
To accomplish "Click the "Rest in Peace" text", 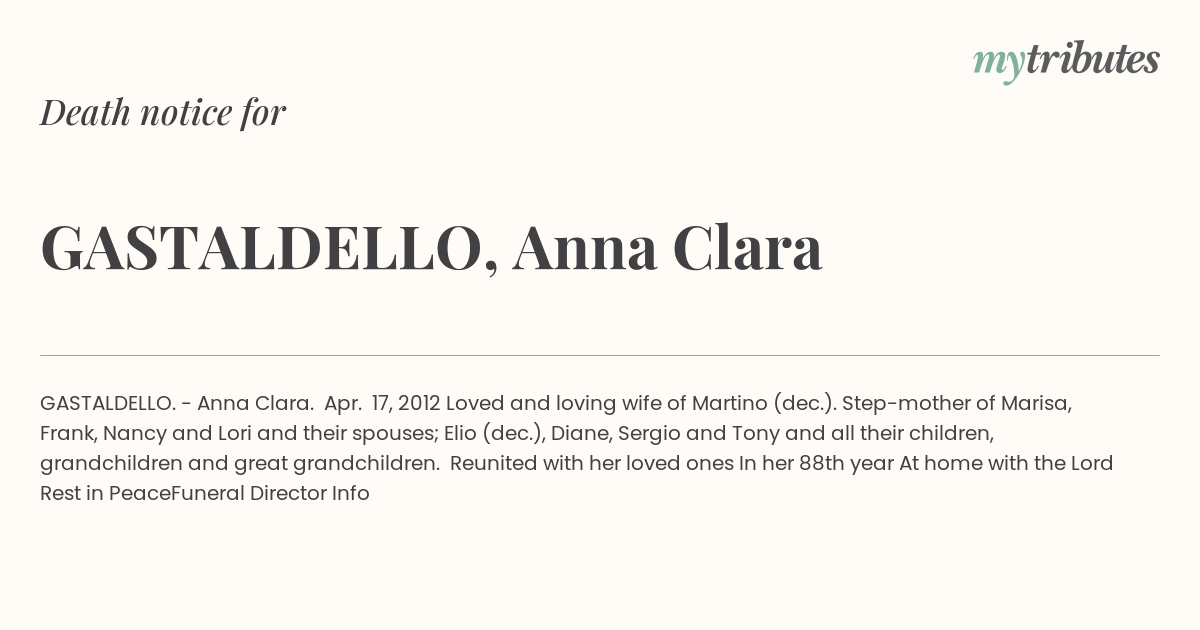I will (105, 493).
